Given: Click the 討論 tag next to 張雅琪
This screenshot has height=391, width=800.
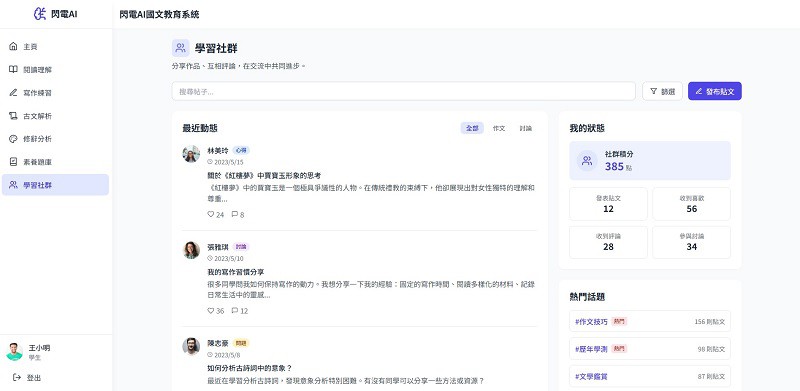Looking at the screenshot, I should pos(241,247).
